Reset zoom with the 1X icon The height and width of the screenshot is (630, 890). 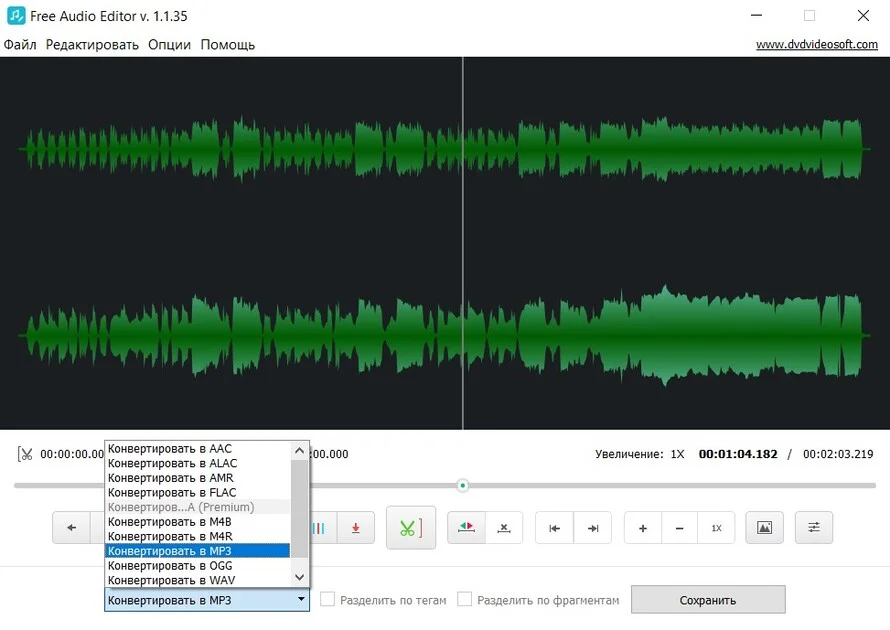click(716, 527)
